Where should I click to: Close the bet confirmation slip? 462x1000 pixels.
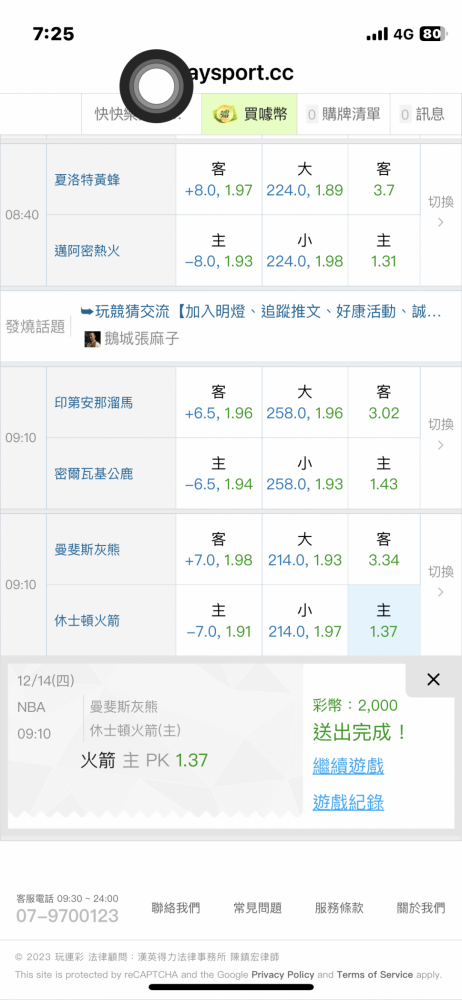[433, 680]
